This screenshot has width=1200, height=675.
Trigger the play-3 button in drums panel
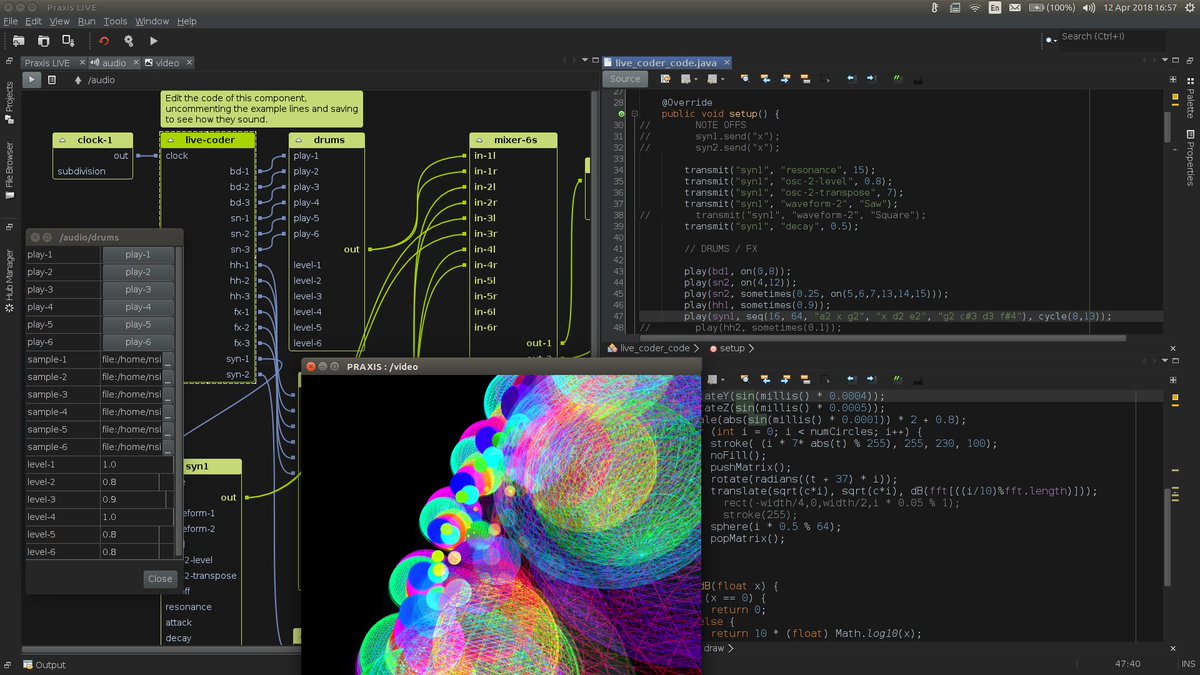point(138,290)
